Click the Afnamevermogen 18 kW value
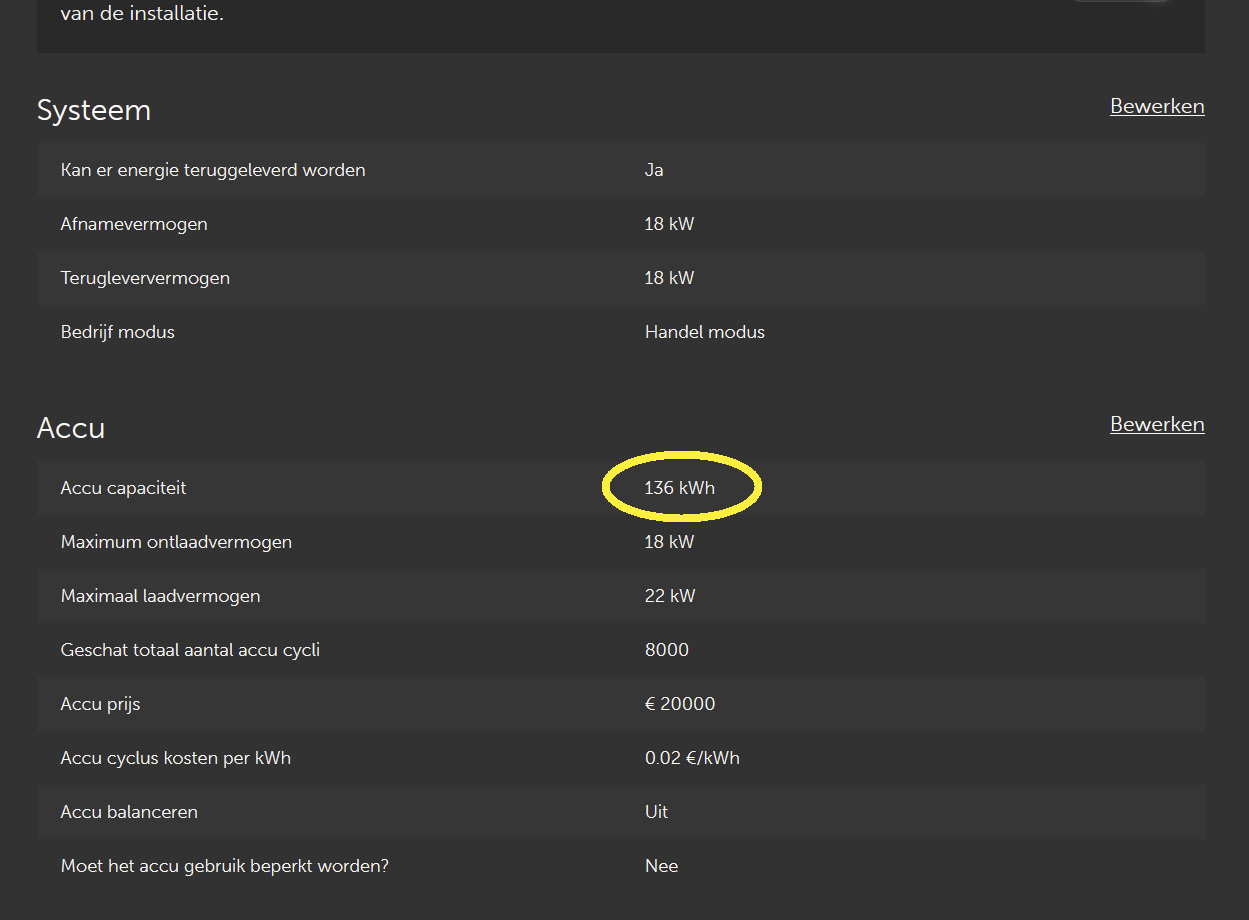Image resolution: width=1249 pixels, height=920 pixels. coord(669,224)
